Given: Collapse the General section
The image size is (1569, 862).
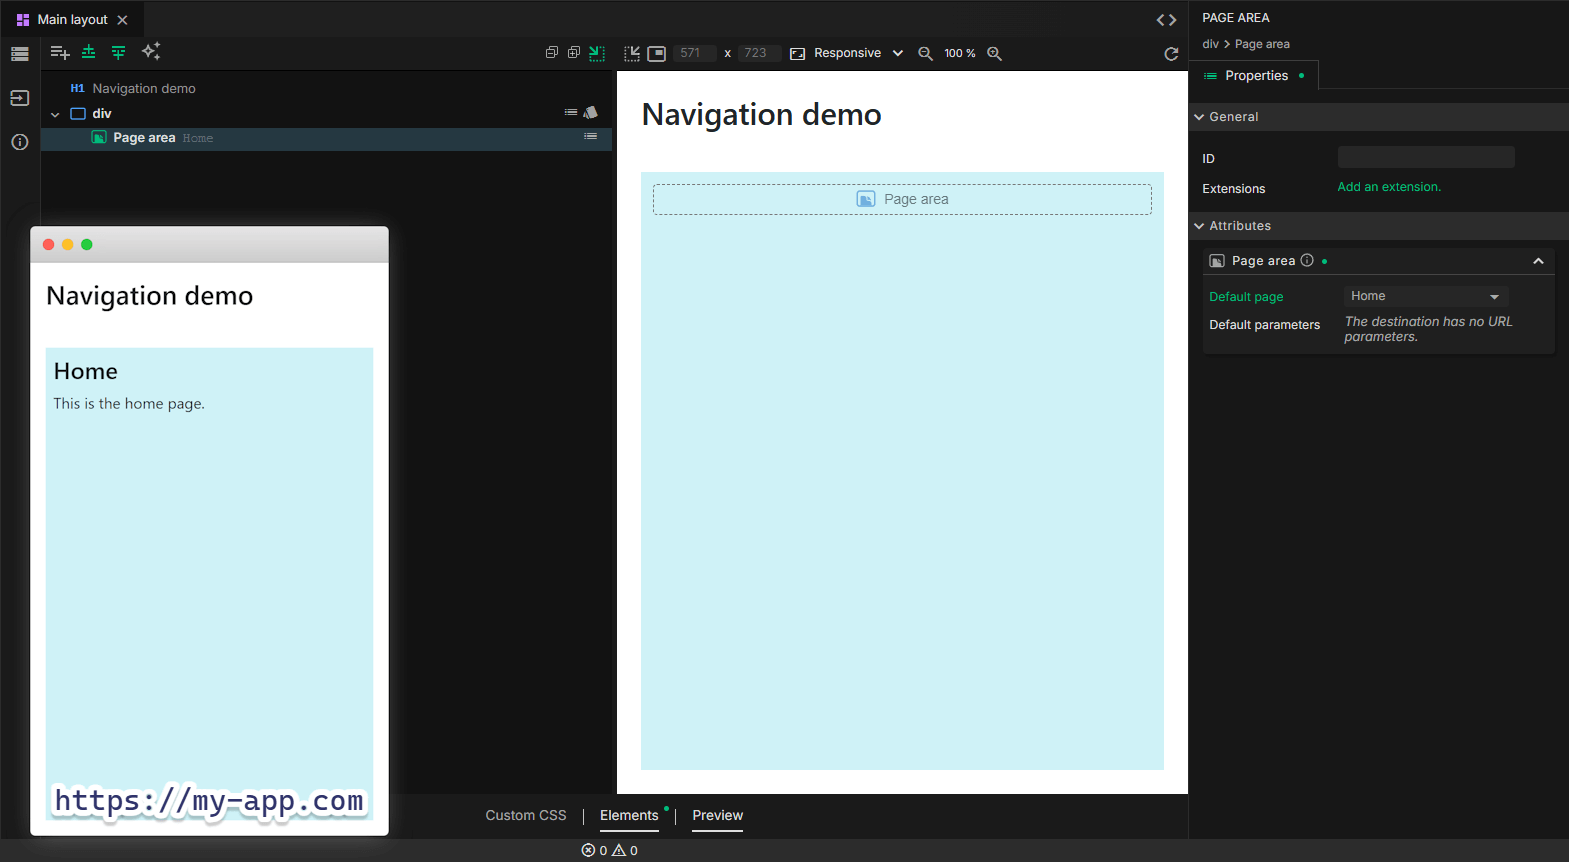Looking at the screenshot, I should coord(1199,117).
